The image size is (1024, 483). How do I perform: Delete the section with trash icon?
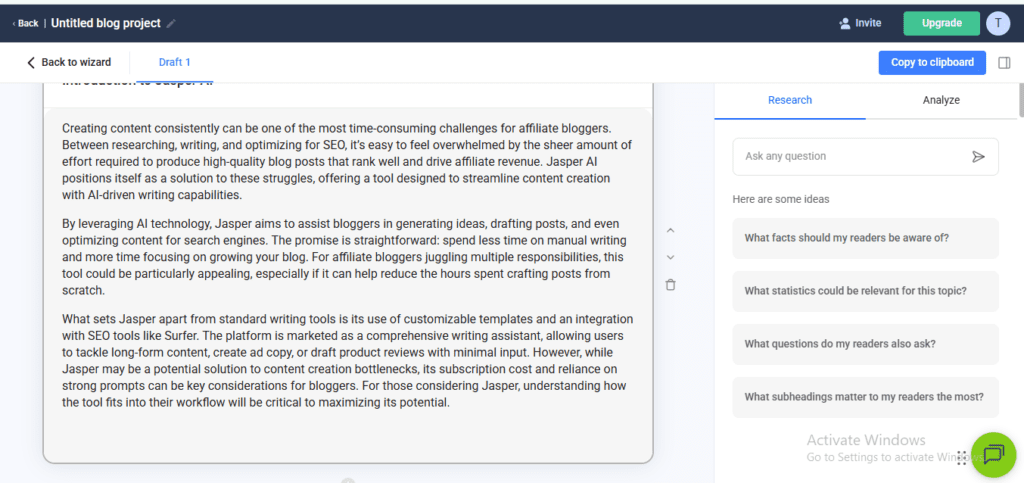[x=670, y=285]
